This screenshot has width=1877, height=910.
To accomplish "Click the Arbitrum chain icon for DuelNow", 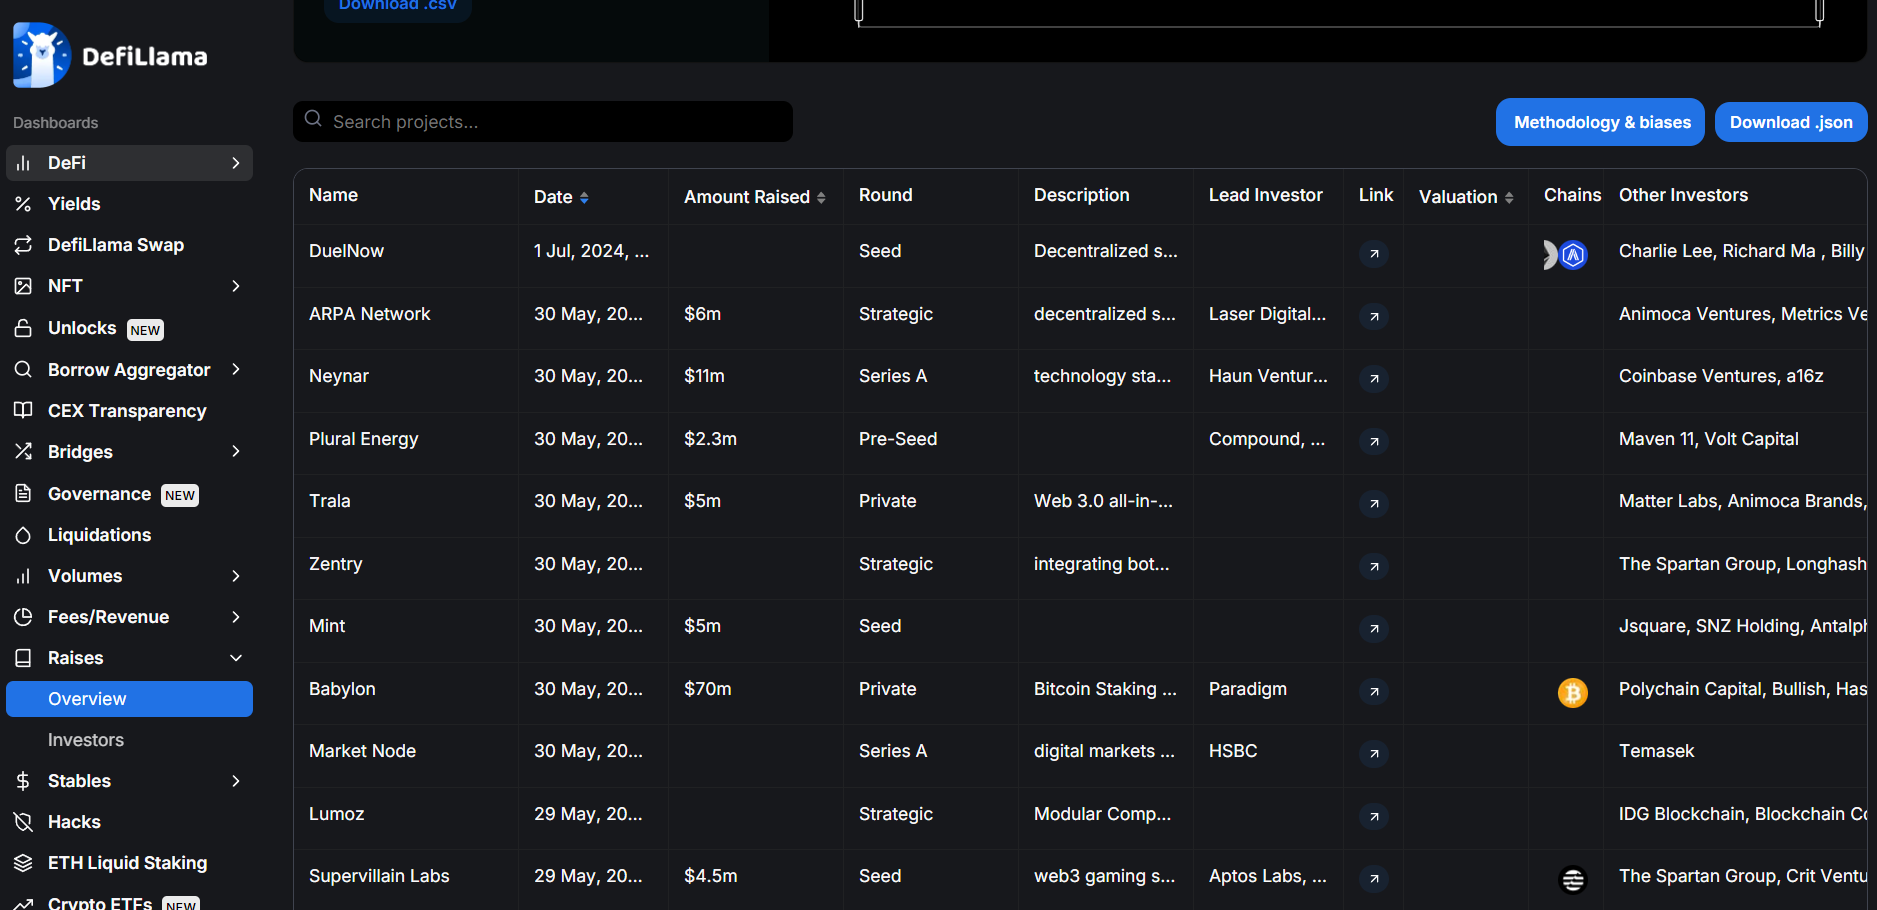I will (x=1573, y=255).
